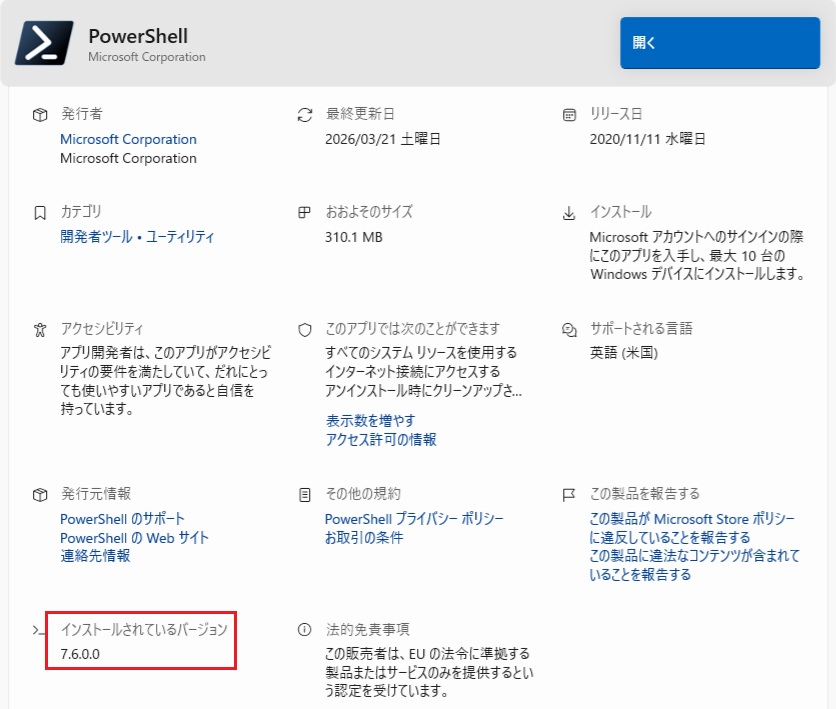Click the blue 開く button
Viewport: 836px width, 709px height.
720,43
